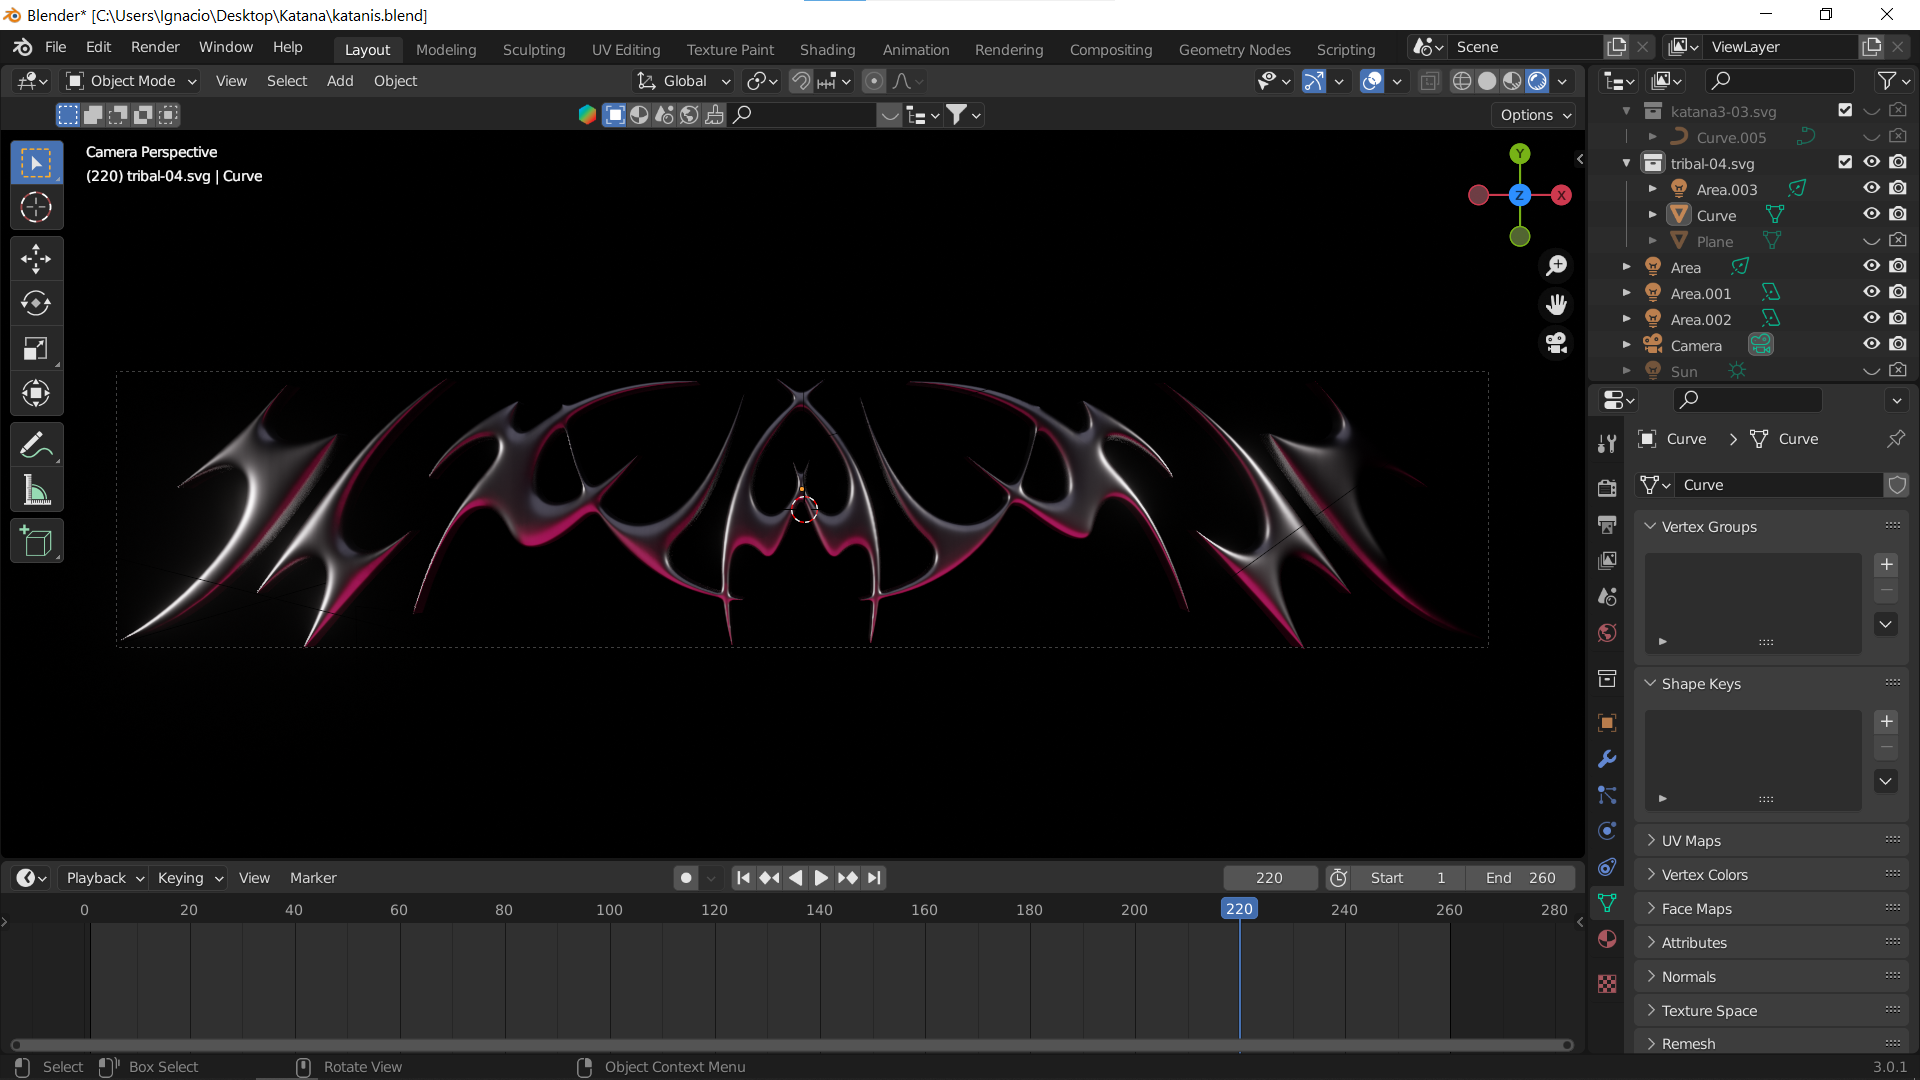Open the Render menu

pyautogui.click(x=155, y=47)
